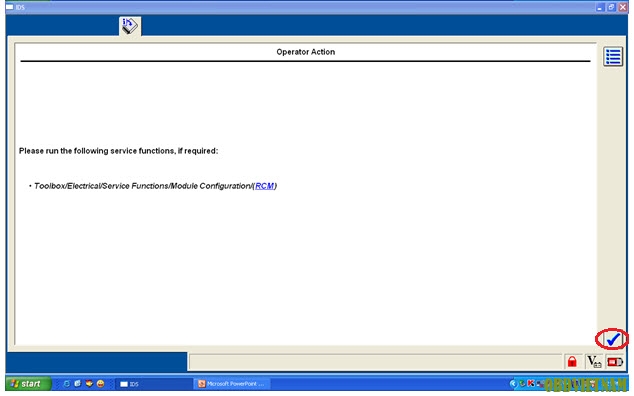Restore down the IDS window

611,7
